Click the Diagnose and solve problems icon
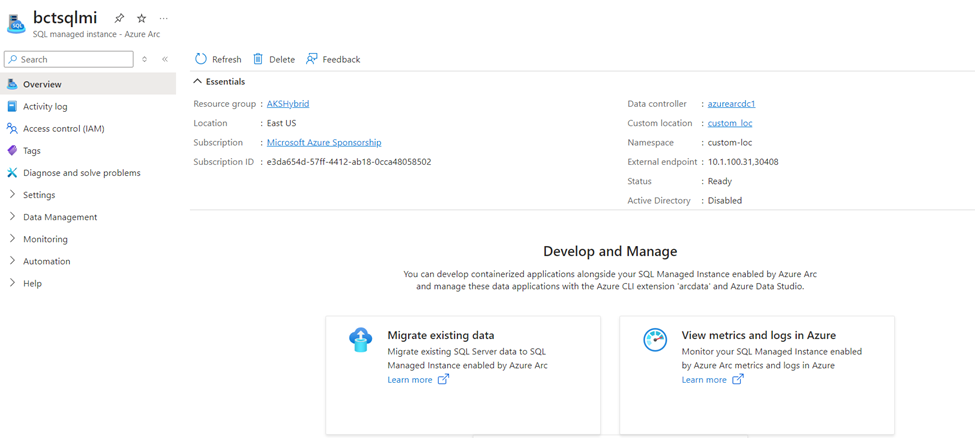Screen dimensions: 975x438 point(12,172)
